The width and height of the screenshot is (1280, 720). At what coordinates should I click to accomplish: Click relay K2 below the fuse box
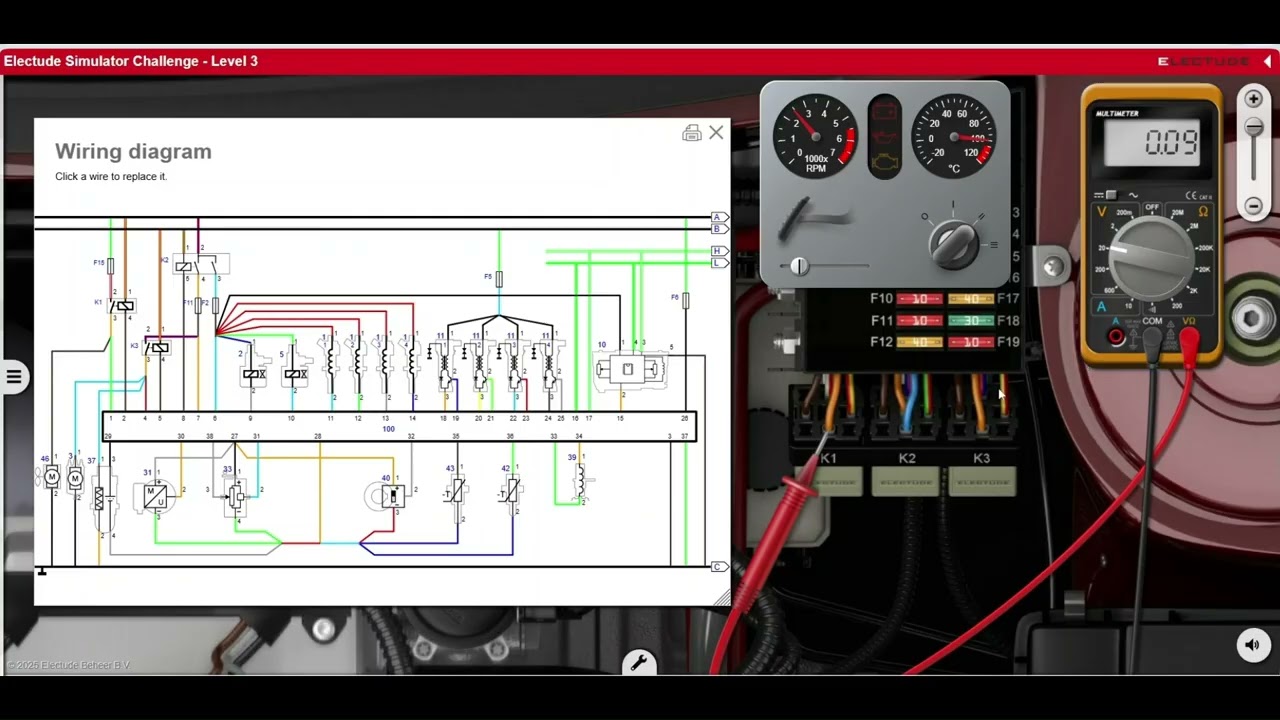tap(907, 480)
